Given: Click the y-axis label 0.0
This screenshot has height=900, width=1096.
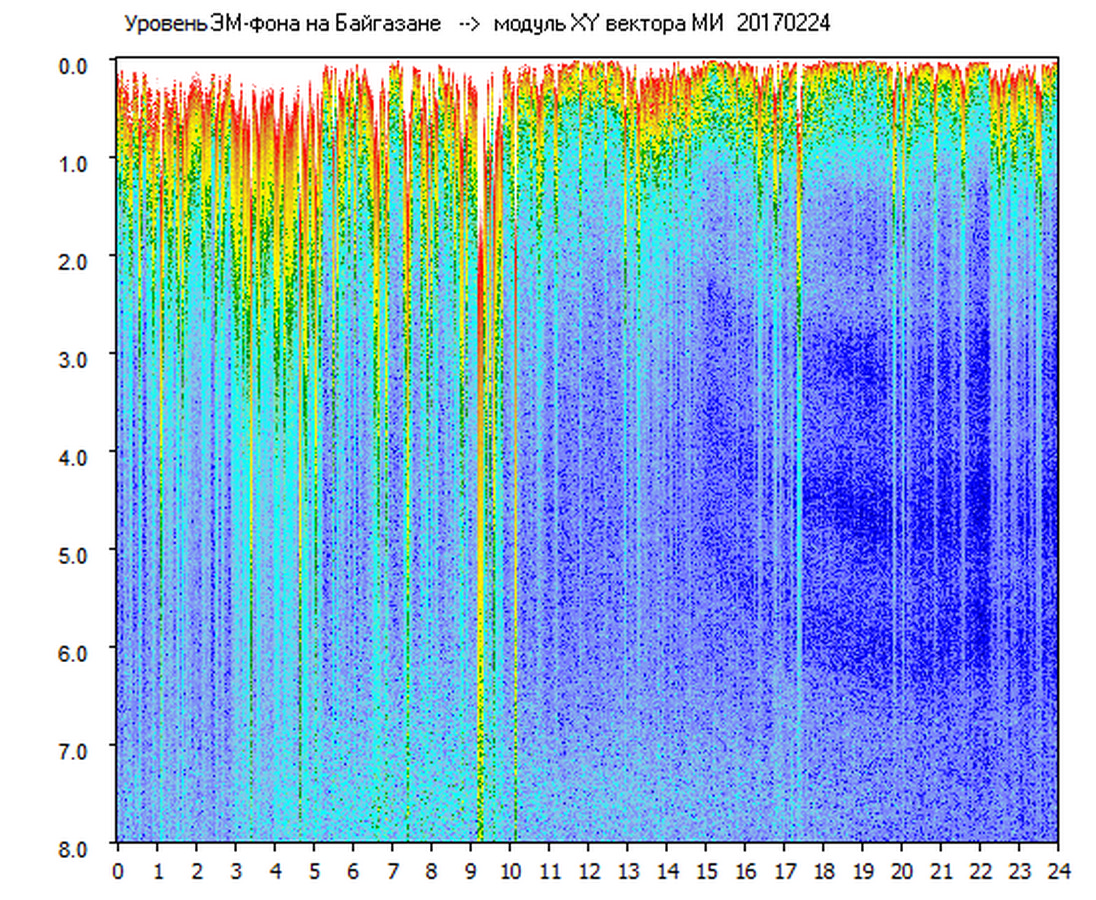Looking at the screenshot, I should [76, 65].
